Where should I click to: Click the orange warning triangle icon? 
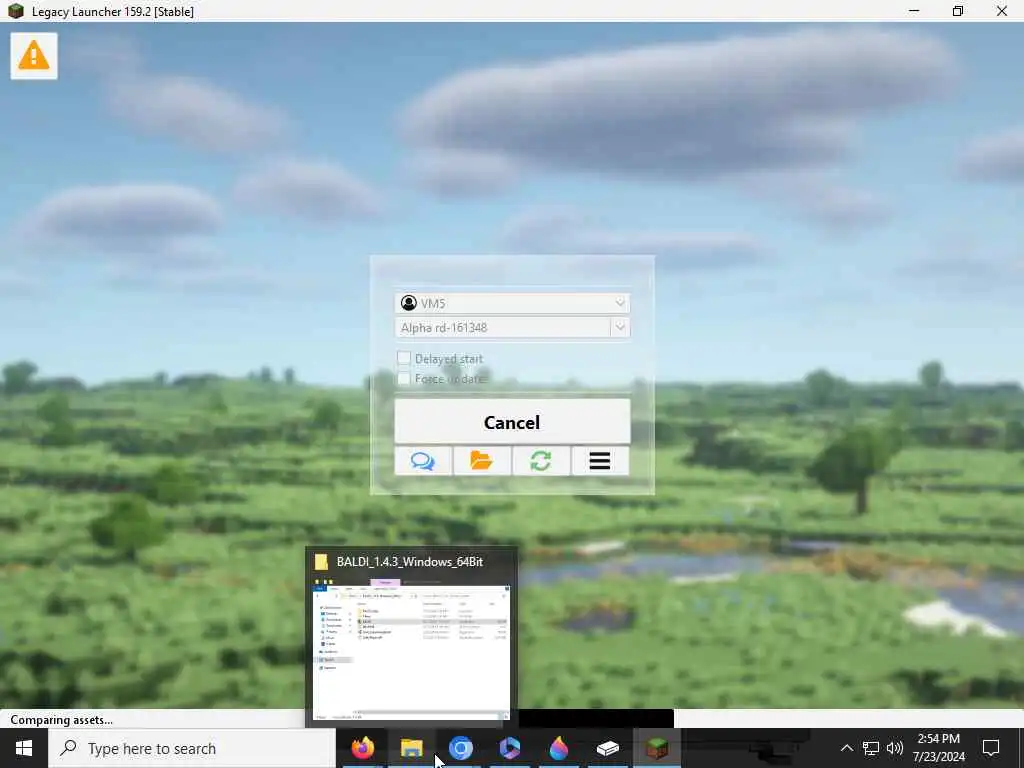[x=34, y=56]
